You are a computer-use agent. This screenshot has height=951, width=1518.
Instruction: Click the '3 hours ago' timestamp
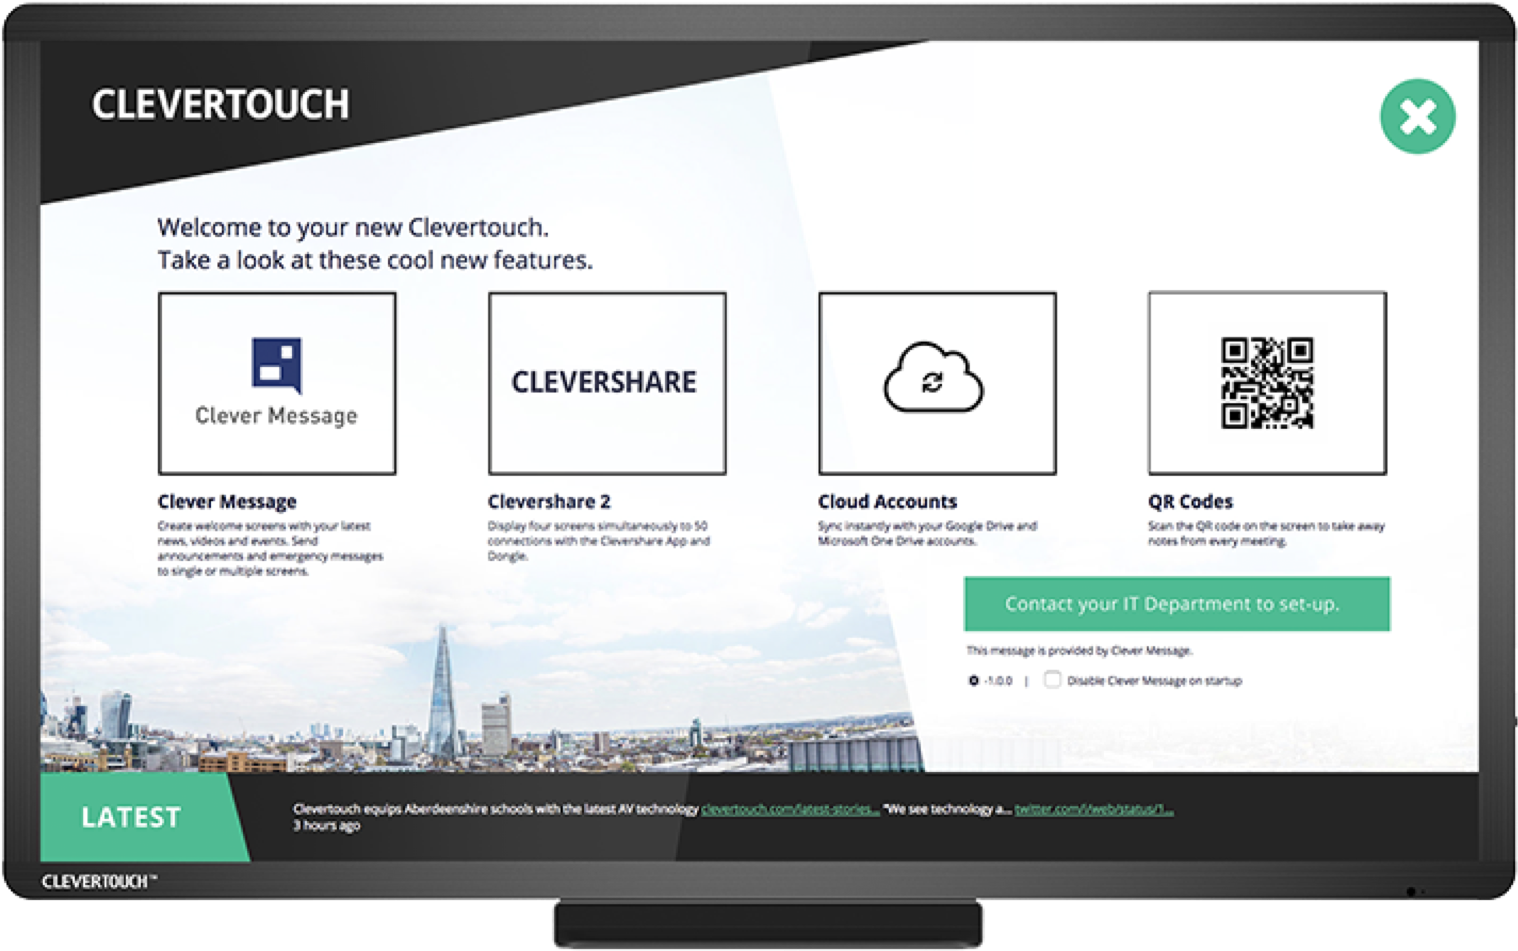pos(326,826)
